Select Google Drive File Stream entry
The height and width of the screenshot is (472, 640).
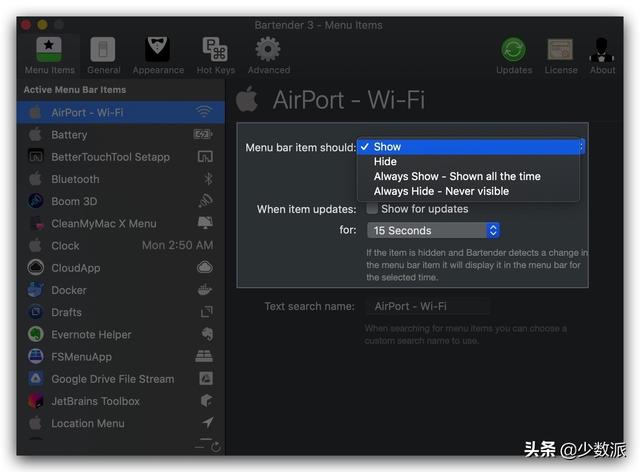121,379
